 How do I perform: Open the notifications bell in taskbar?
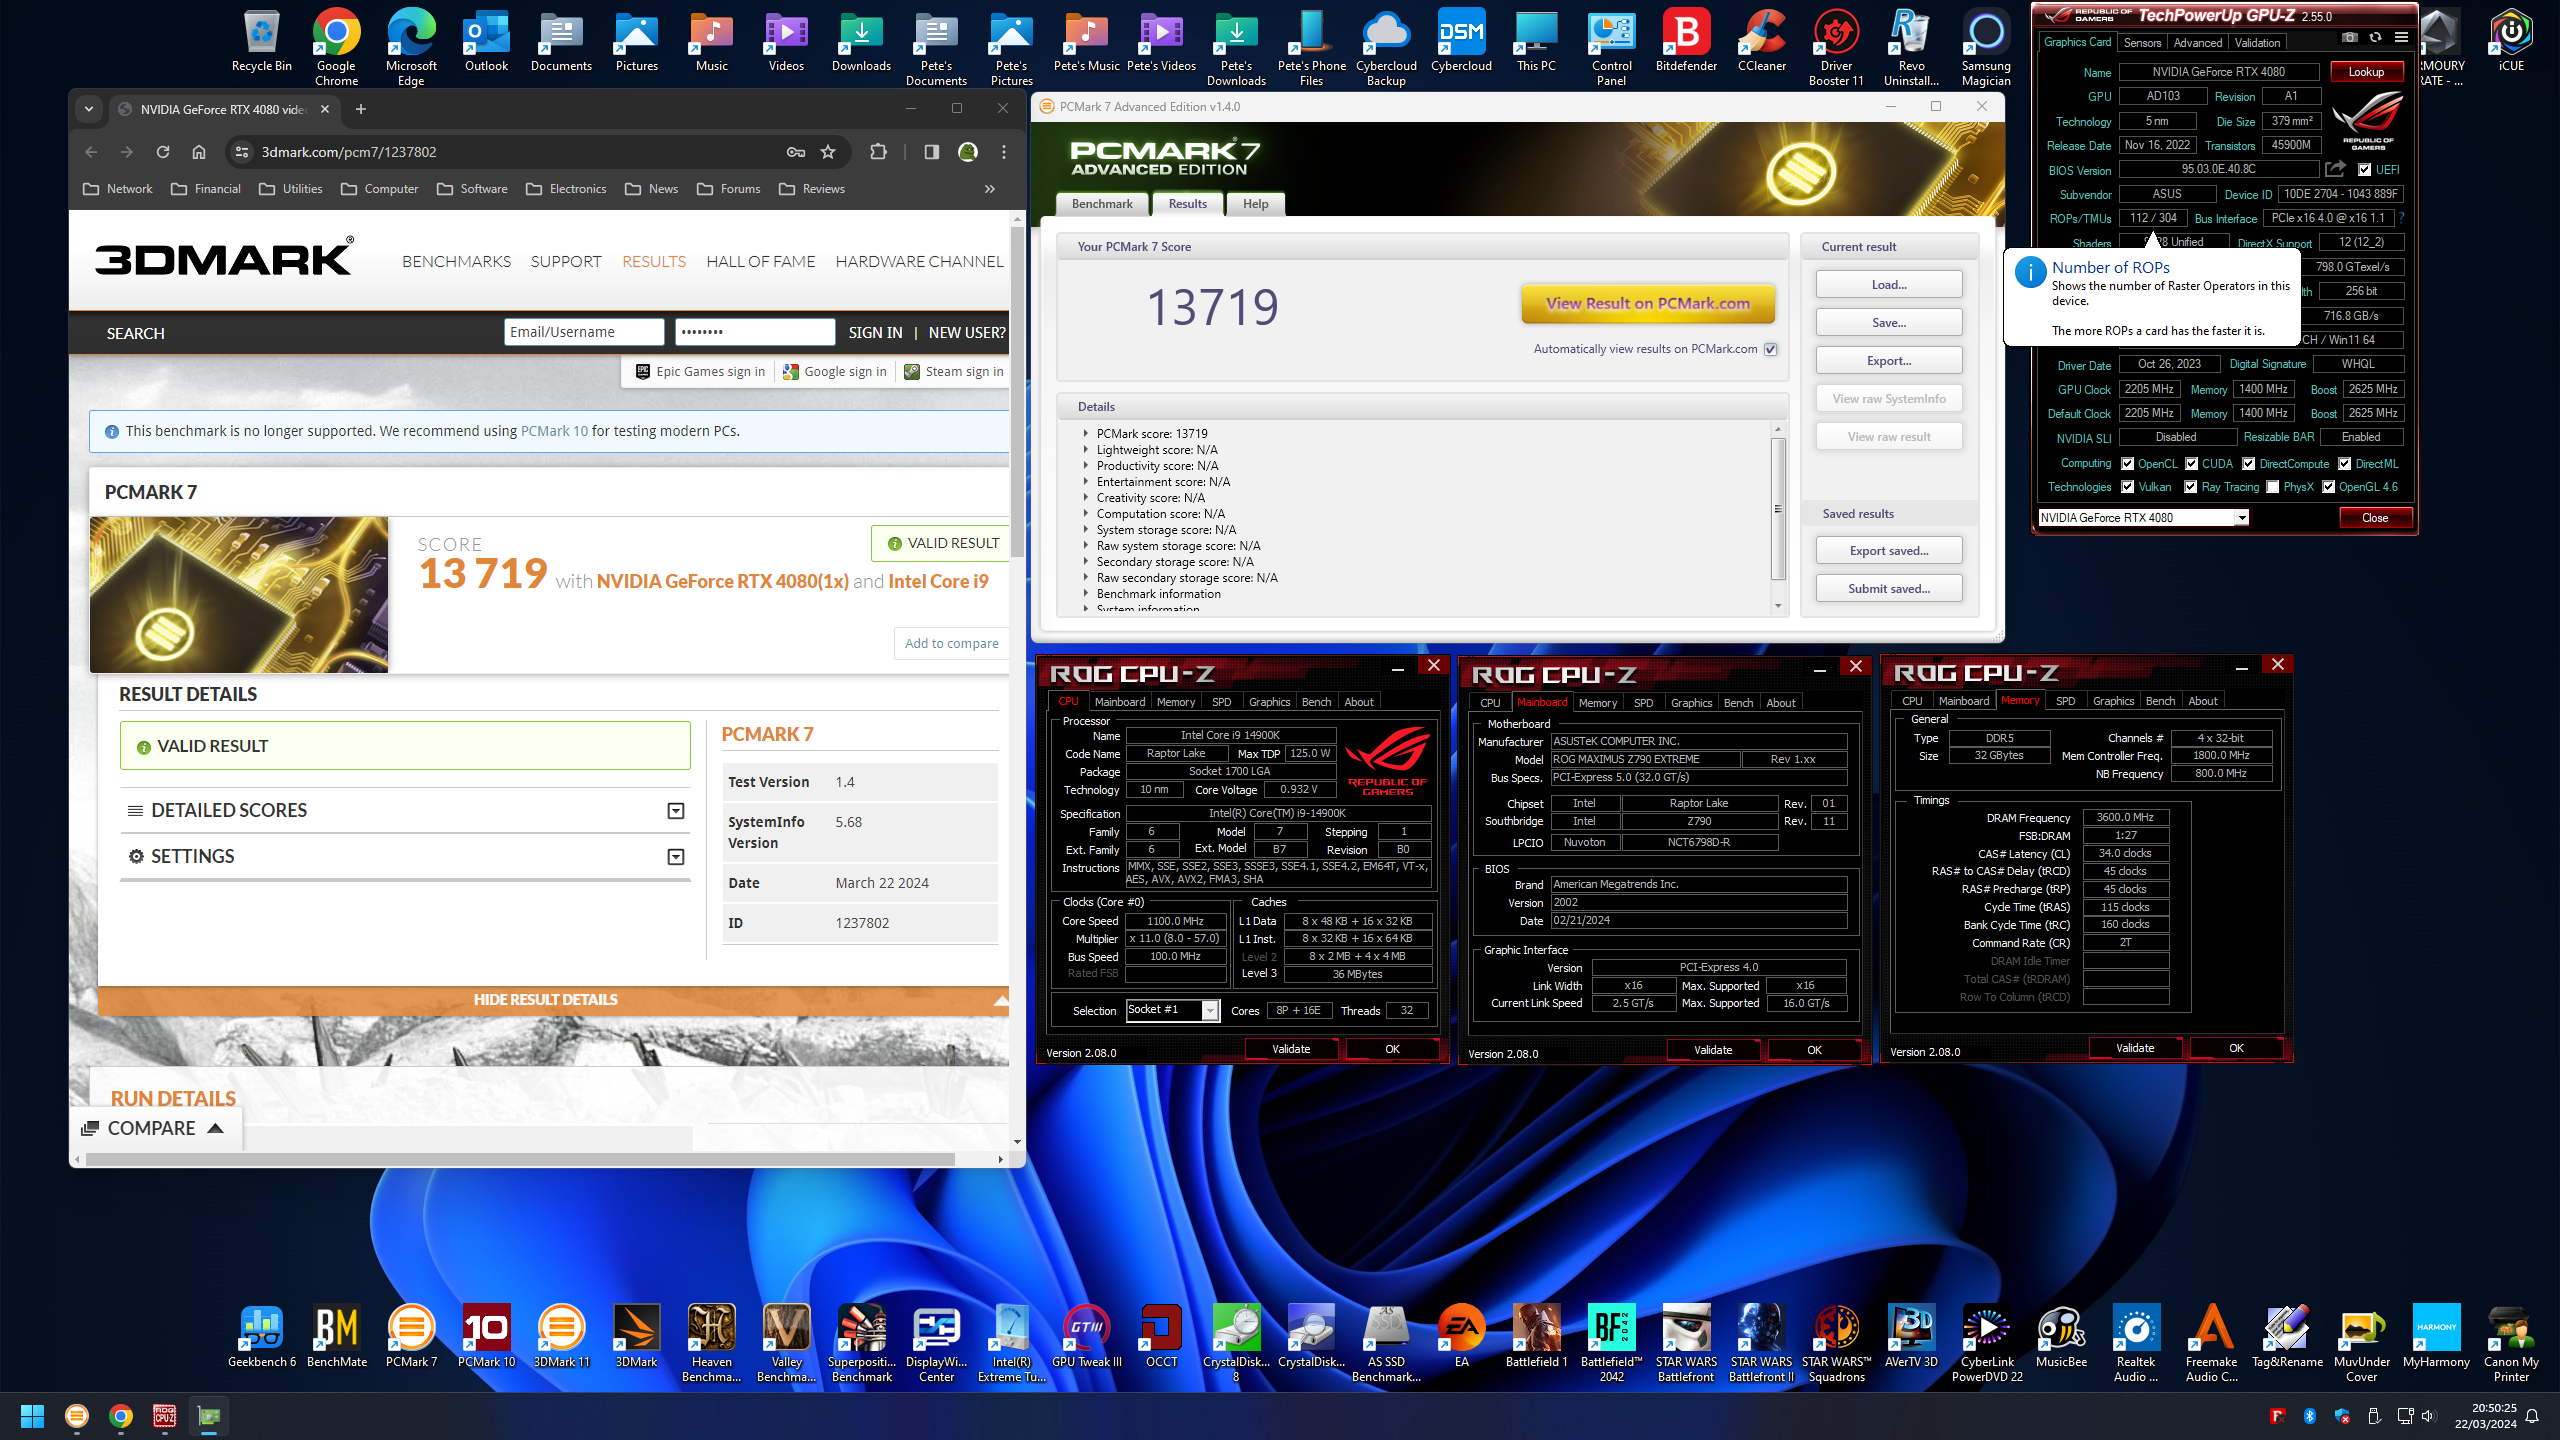(x=2533, y=1416)
